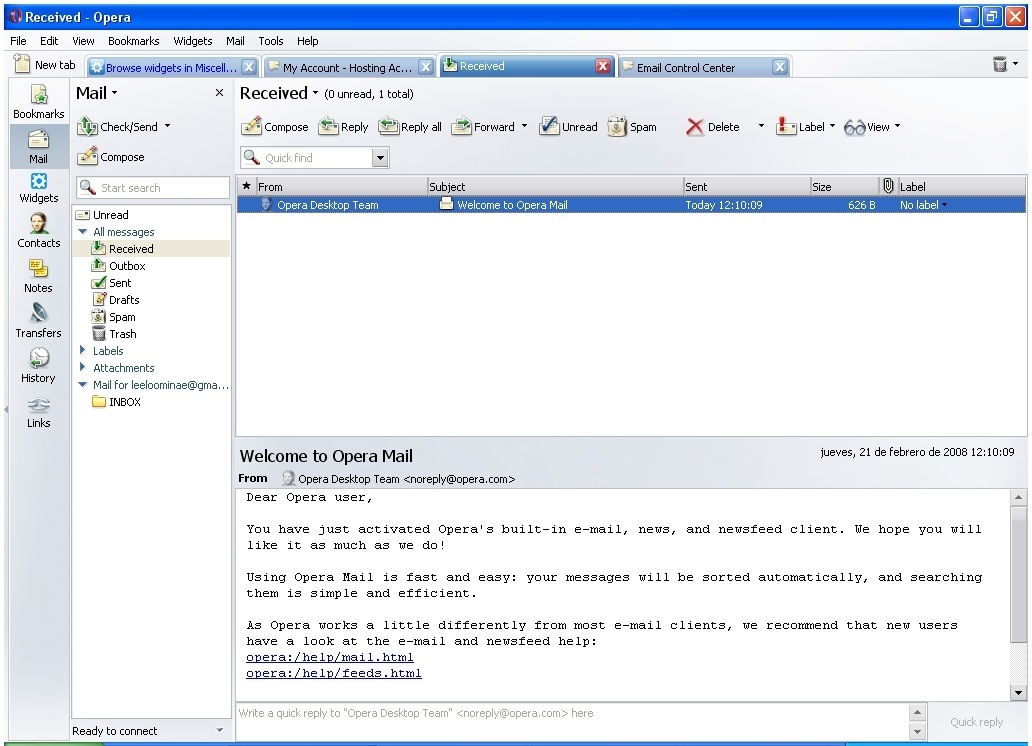Open the Tools menu
The height and width of the screenshot is (746, 1032).
click(270, 41)
